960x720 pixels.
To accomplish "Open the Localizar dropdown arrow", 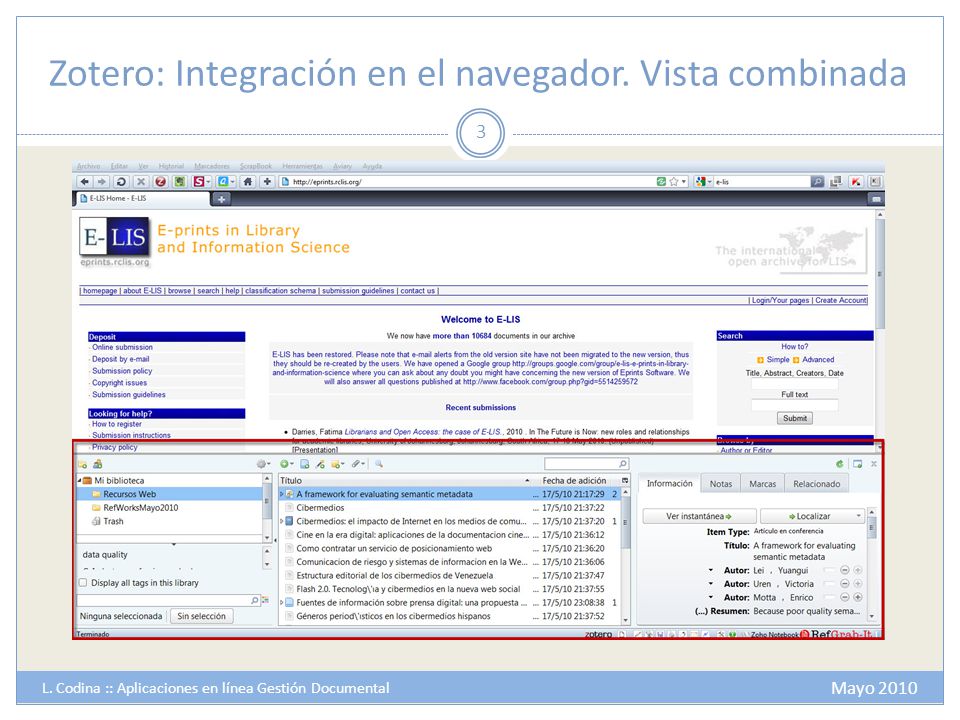I will pyautogui.click(x=858, y=516).
